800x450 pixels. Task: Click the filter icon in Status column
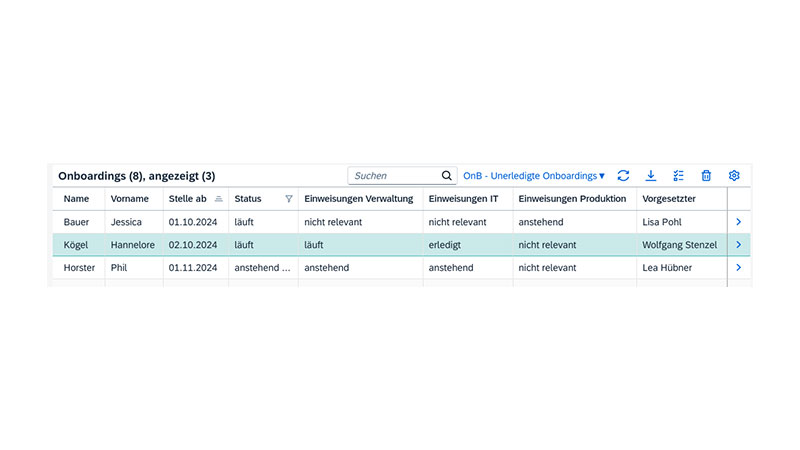pyautogui.click(x=289, y=199)
